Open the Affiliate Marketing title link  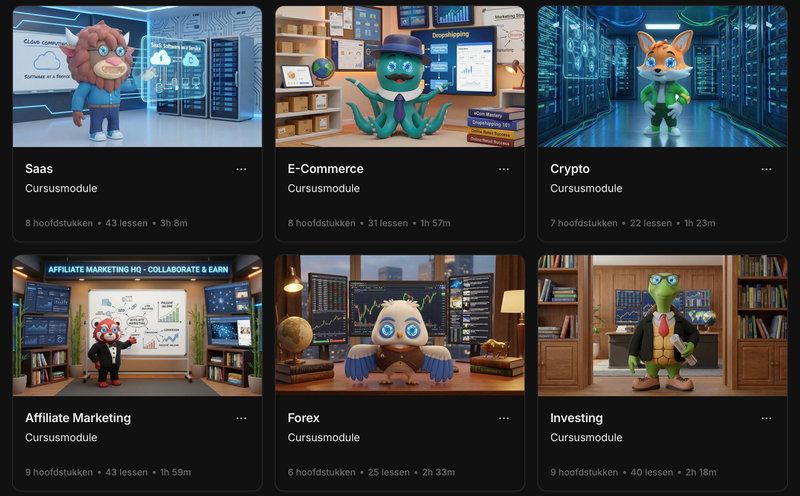point(78,418)
